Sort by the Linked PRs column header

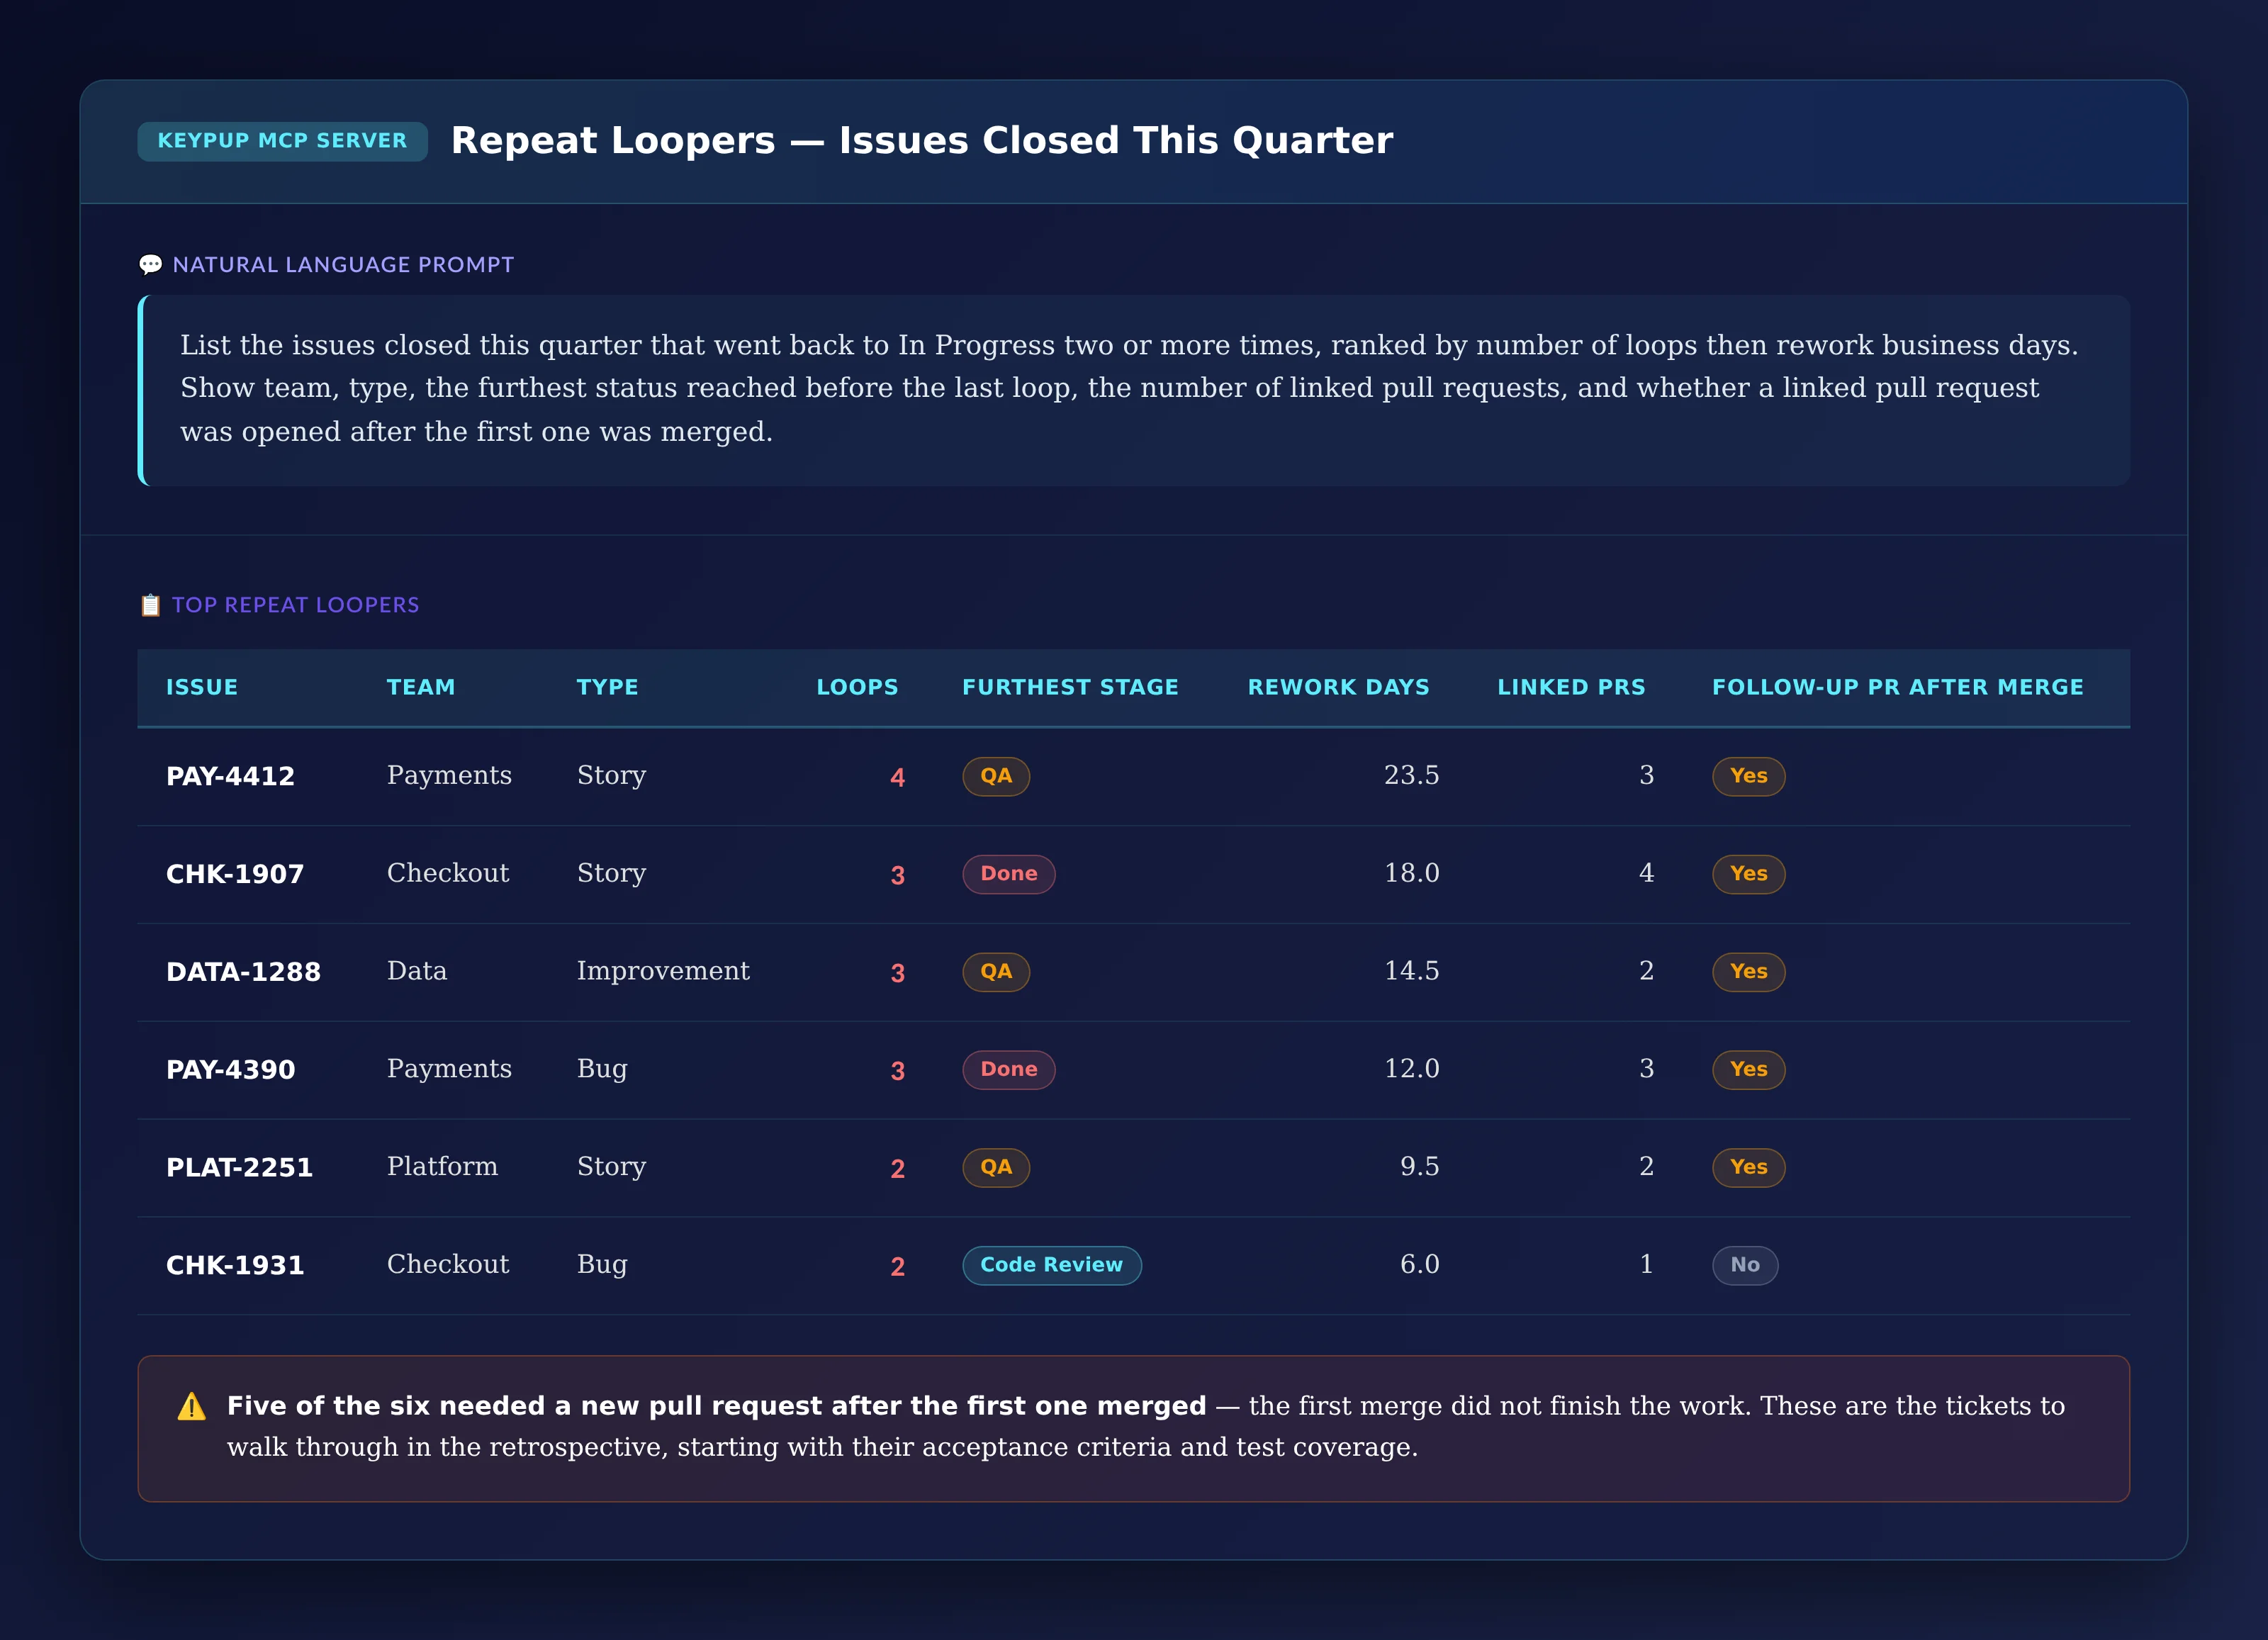[x=1571, y=687]
